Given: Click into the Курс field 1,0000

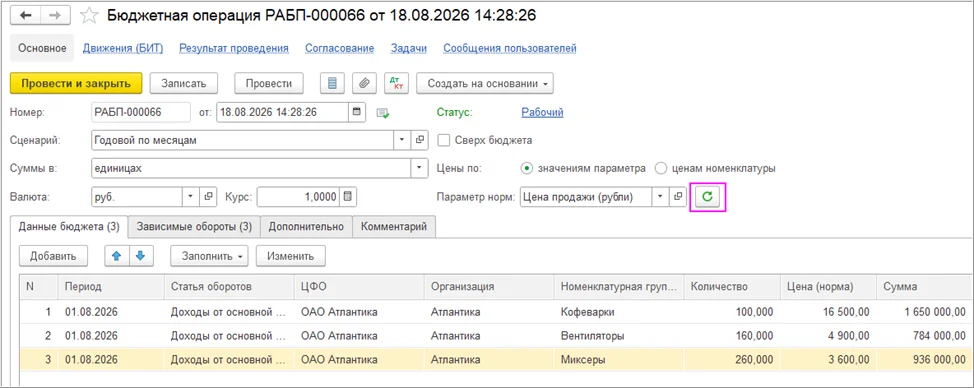Looking at the screenshot, I should 299,197.
